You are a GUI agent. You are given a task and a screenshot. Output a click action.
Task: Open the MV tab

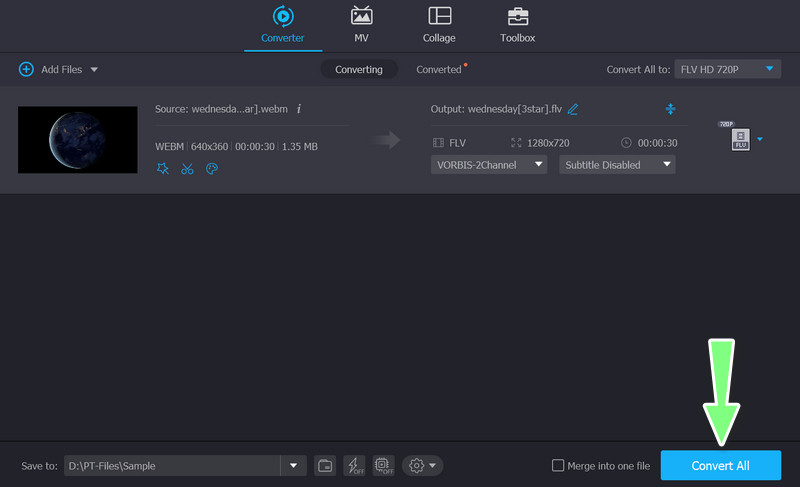[361, 25]
